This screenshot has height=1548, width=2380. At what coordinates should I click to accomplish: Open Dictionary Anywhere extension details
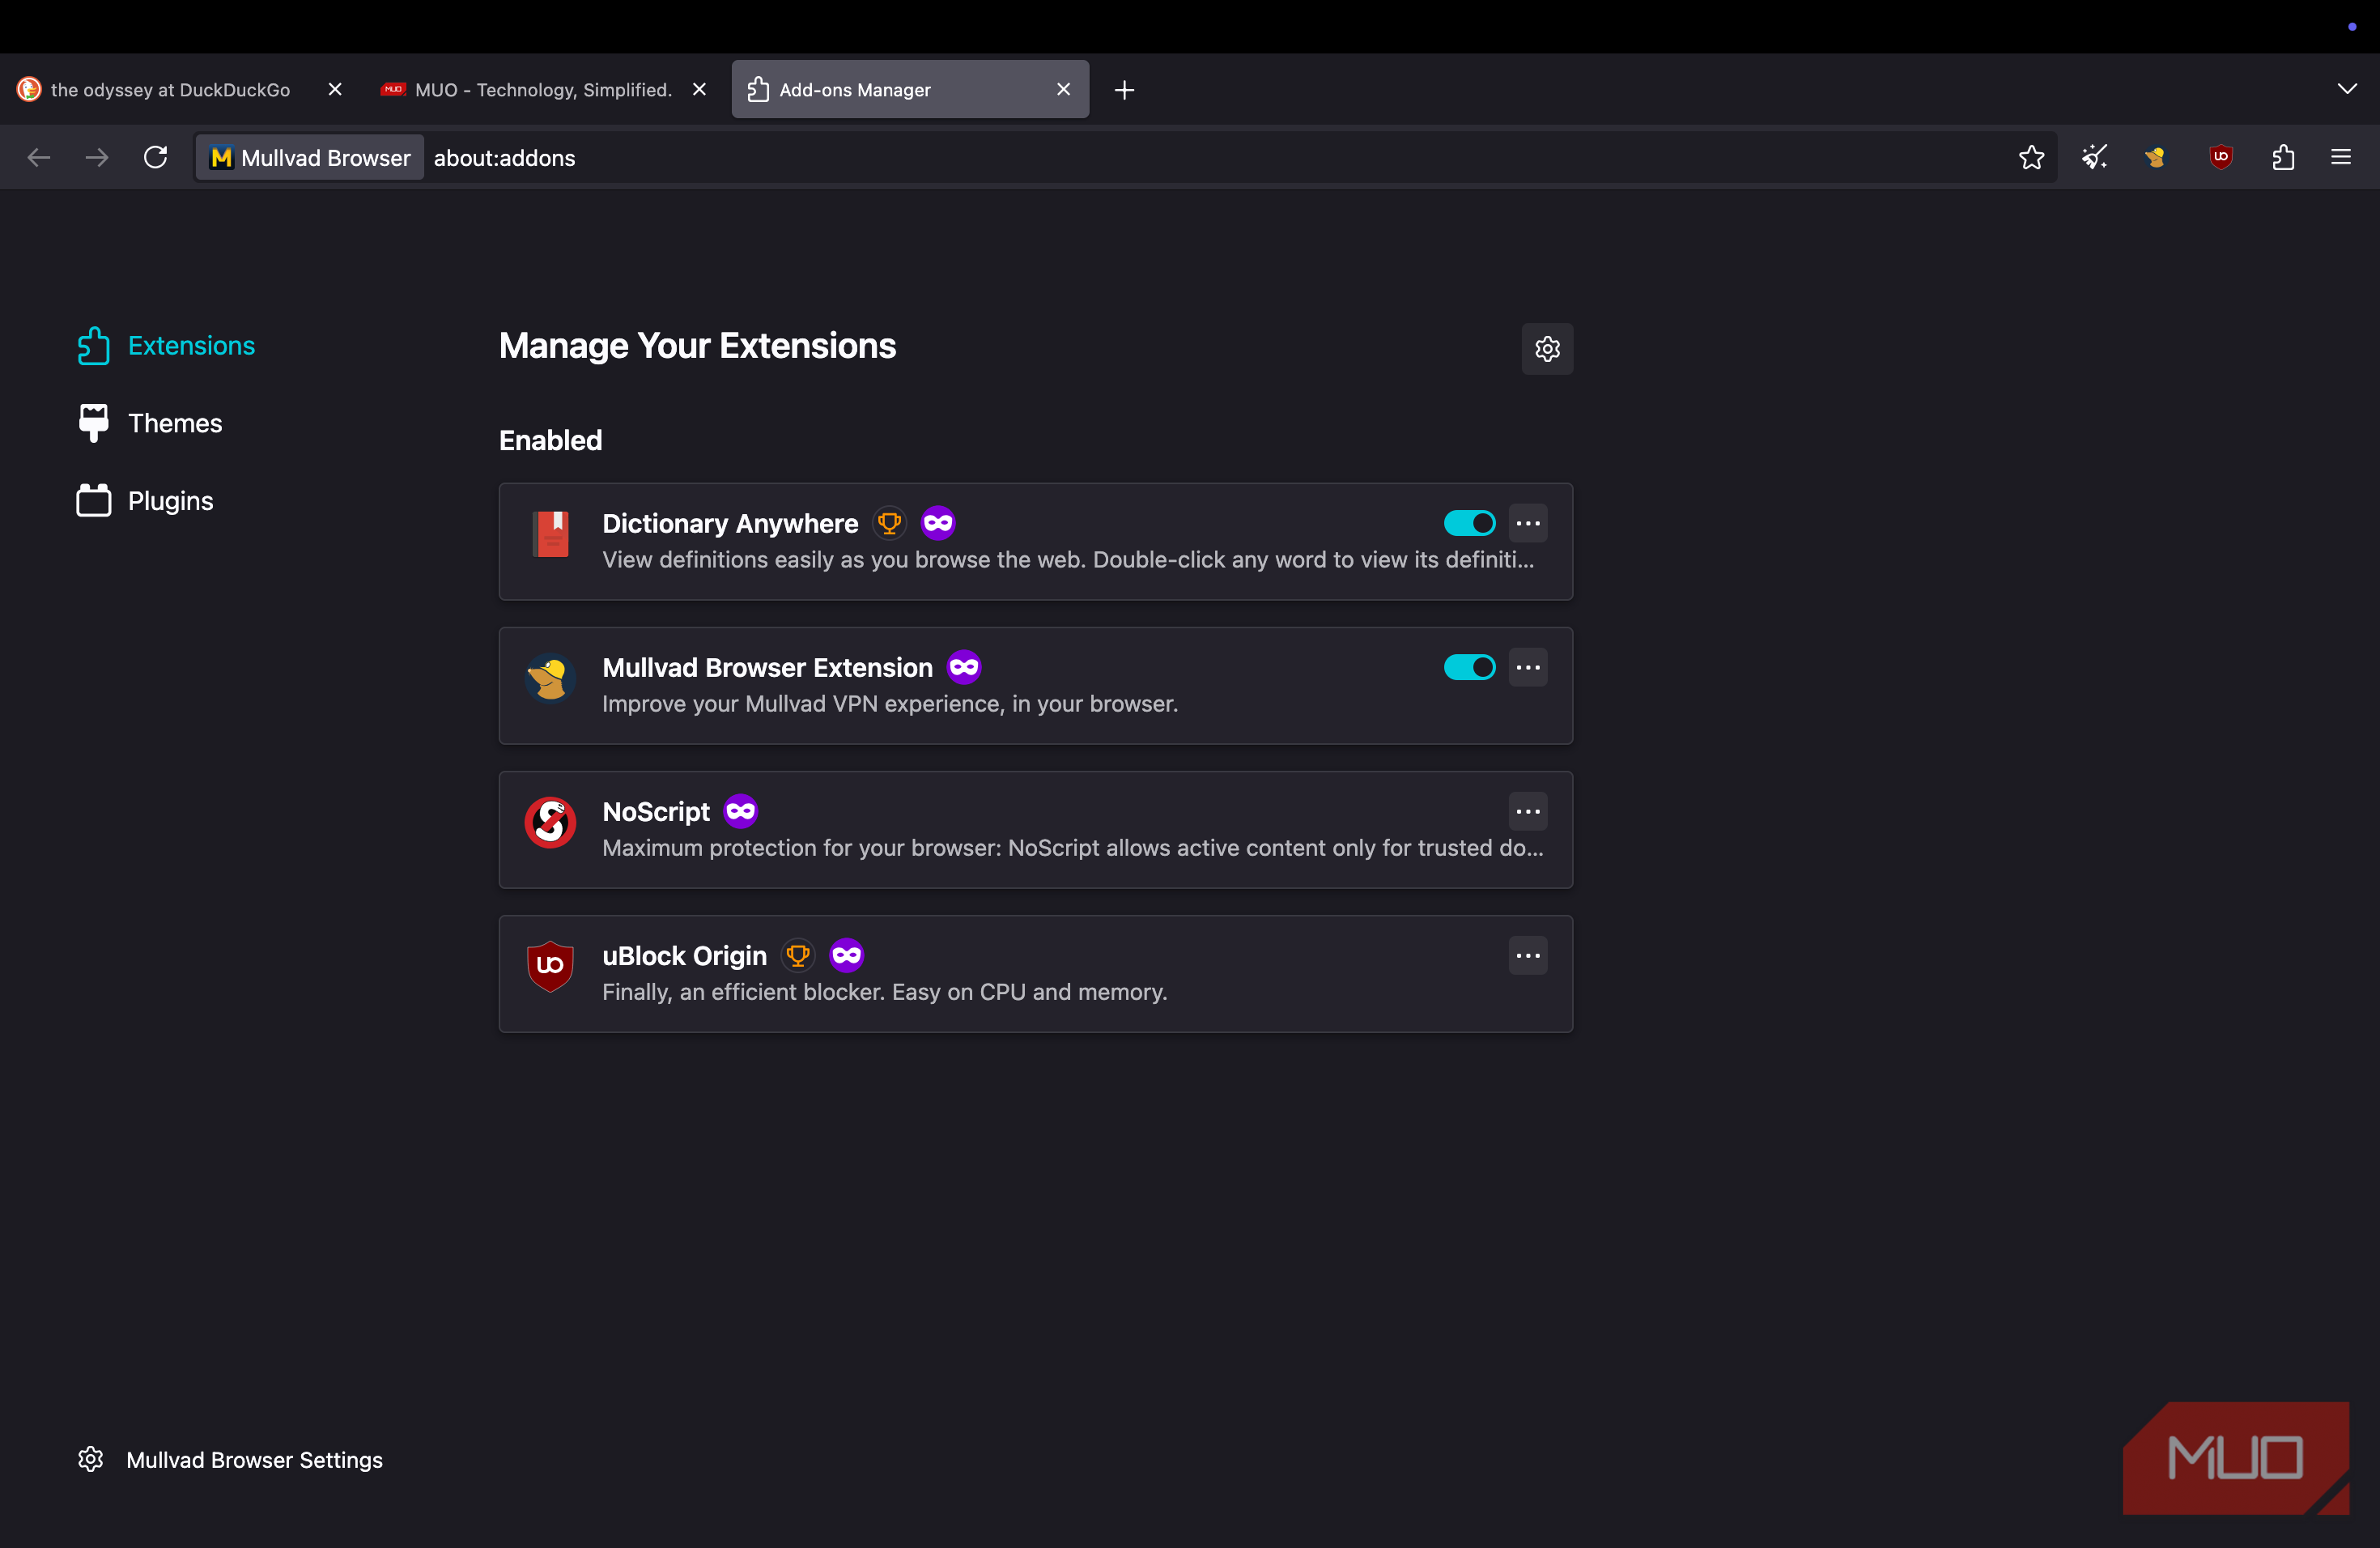click(x=730, y=523)
